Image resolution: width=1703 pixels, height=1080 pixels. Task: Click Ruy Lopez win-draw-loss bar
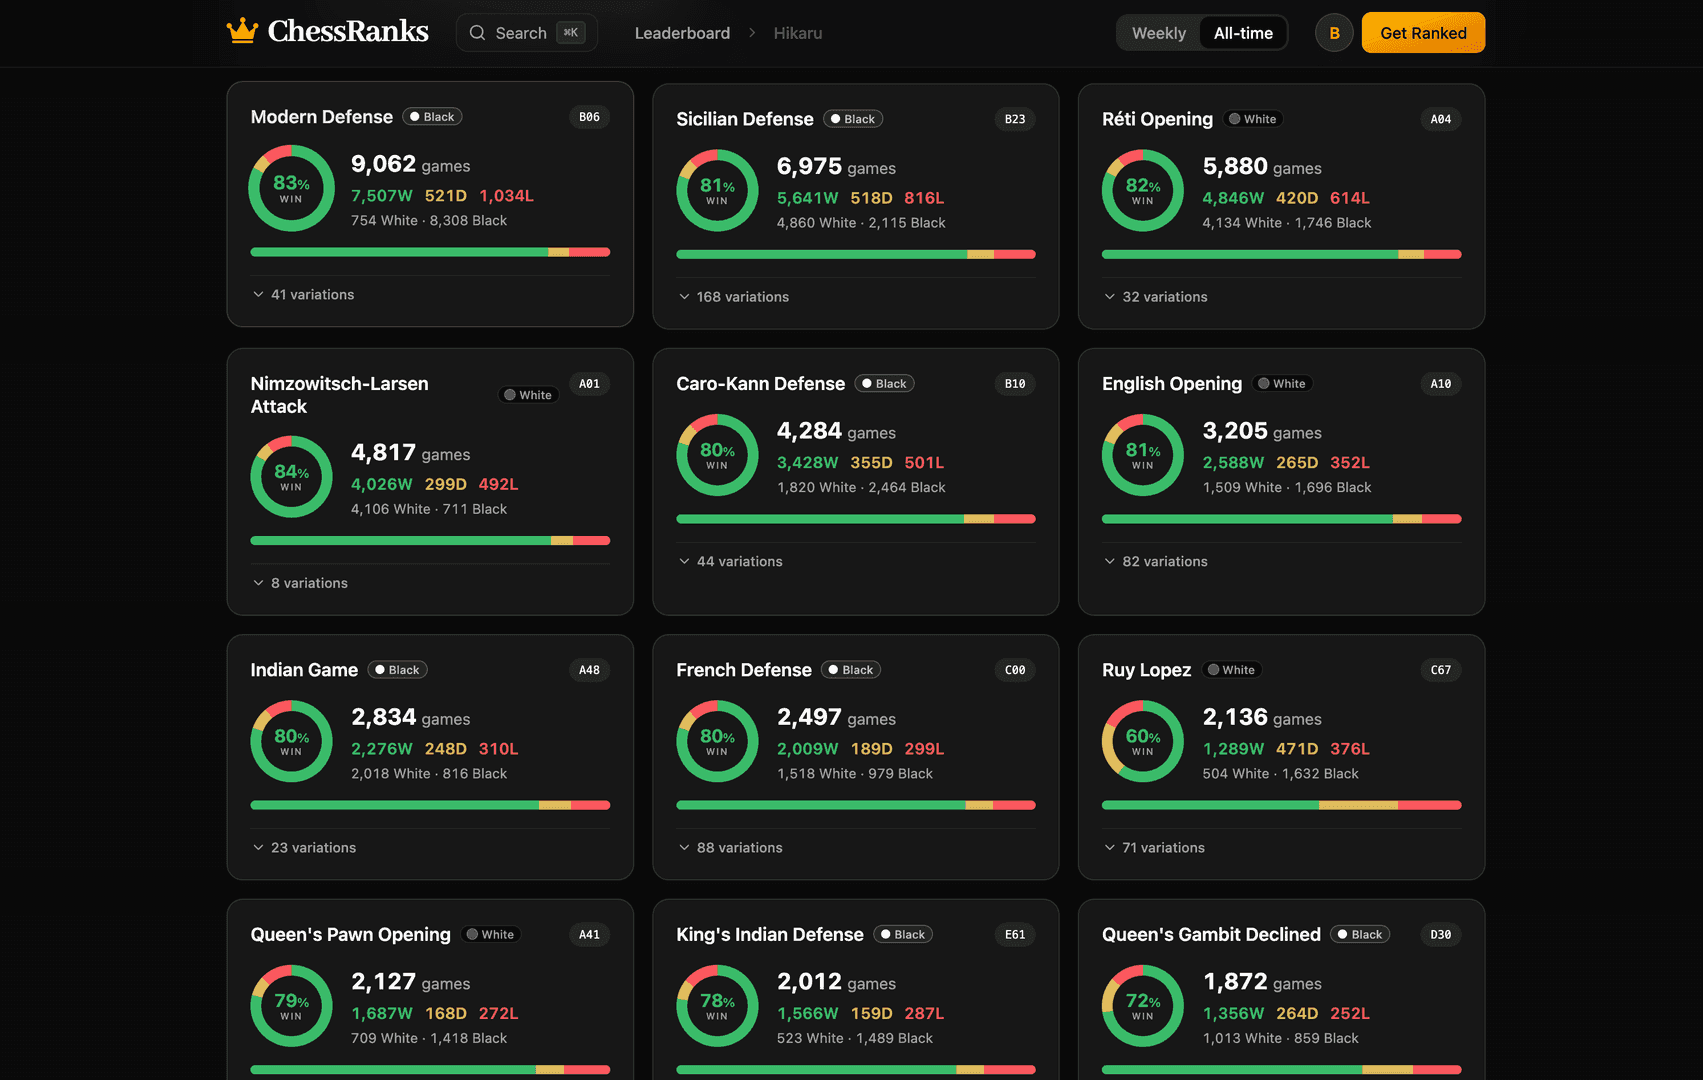[1281, 805]
